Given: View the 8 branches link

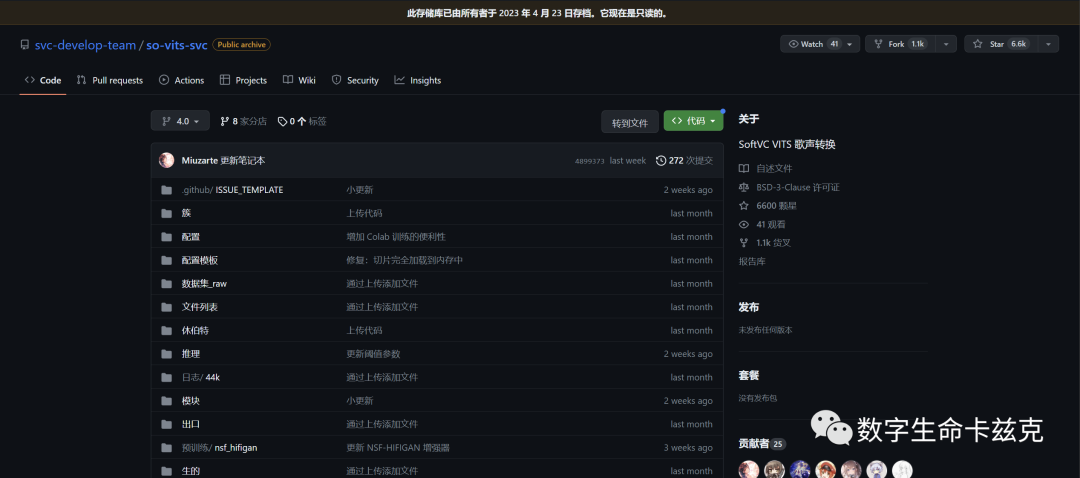Looking at the screenshot, I should click(x=243, y=121).
